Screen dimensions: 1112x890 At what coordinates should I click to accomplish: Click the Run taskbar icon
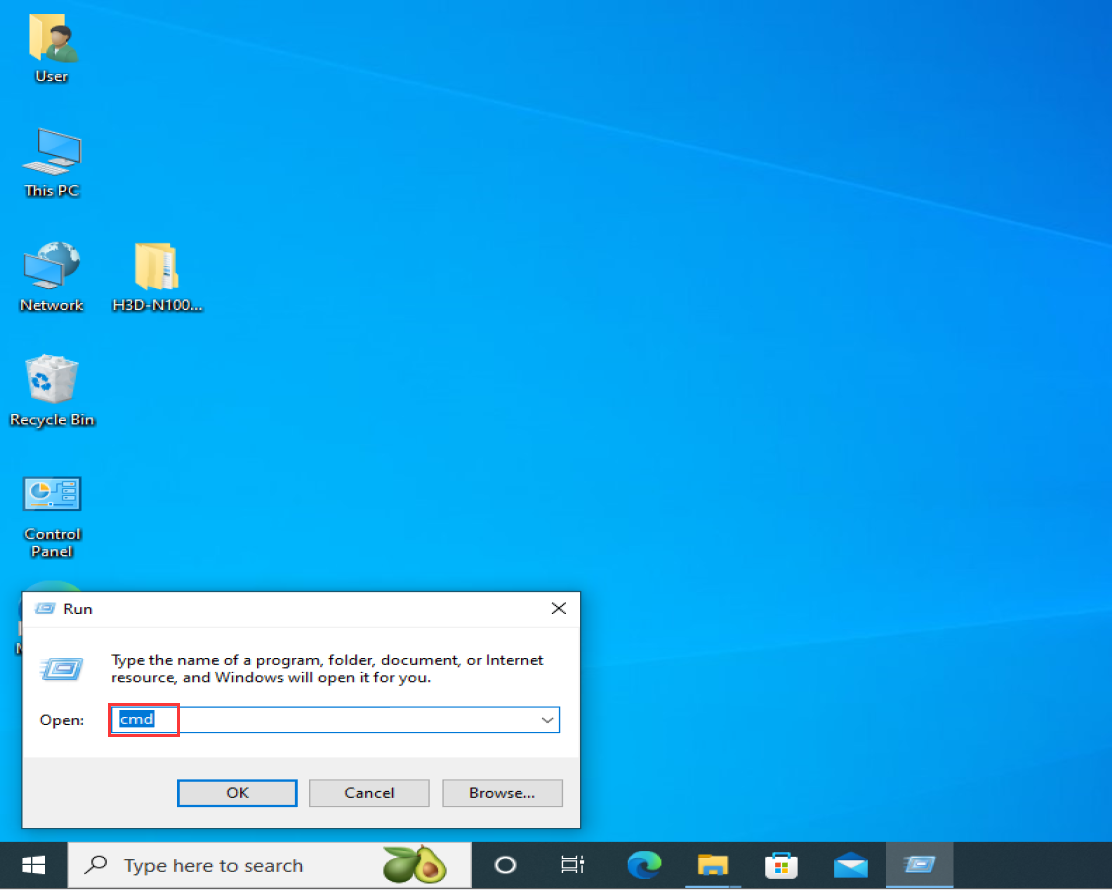pos(919,865)
